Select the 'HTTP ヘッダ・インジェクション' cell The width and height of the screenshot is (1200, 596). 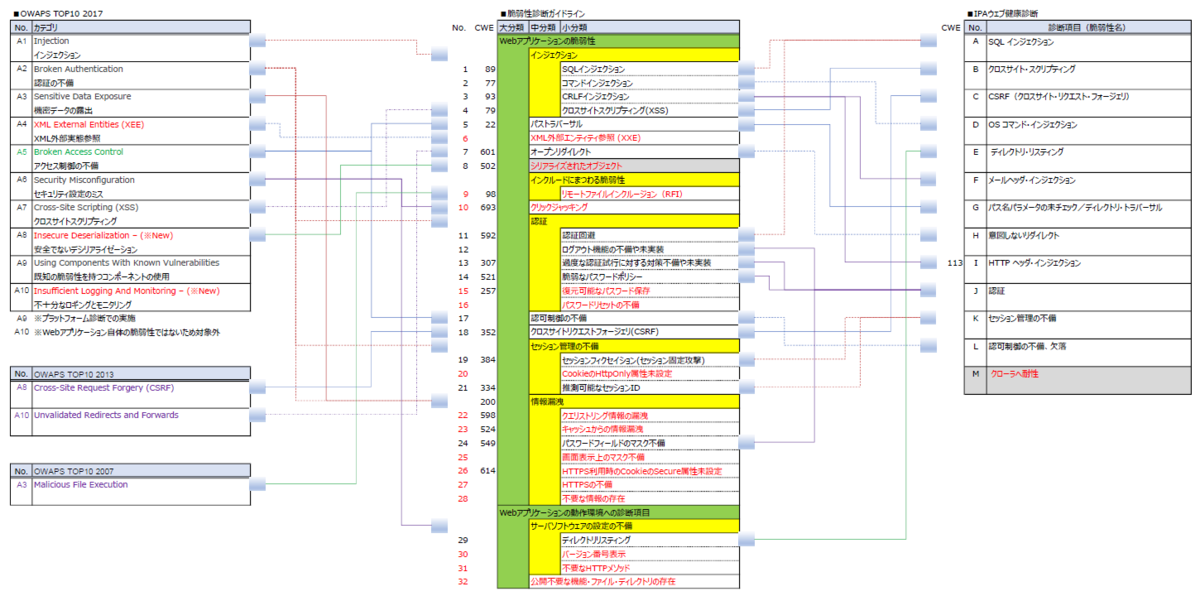pyautogui.click(x=1090, y=263)
